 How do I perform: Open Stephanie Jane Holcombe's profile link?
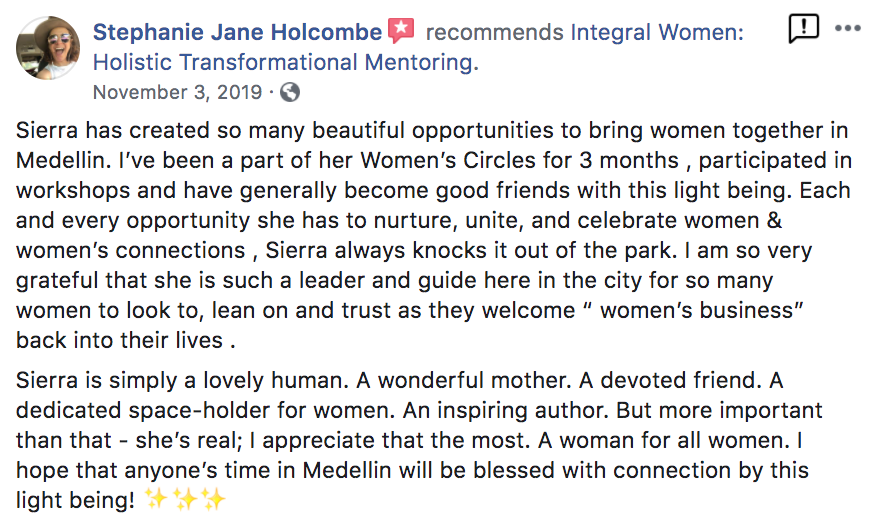click(x=237, y=32)
